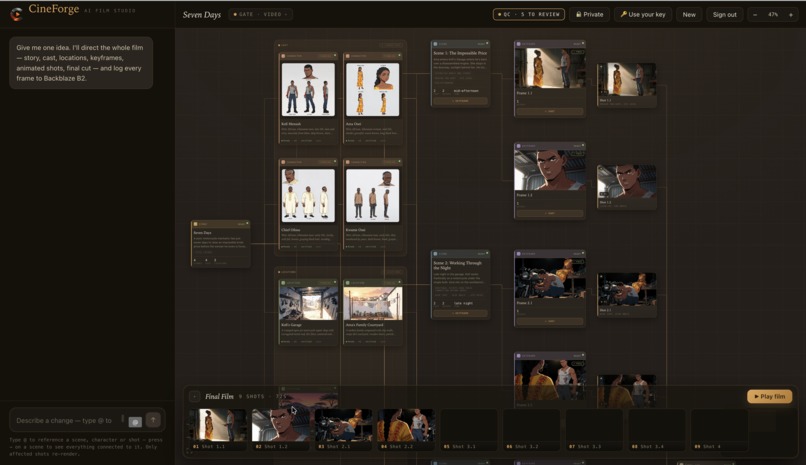Click the intro message chat bubble
806x465 pixels.
81,63
